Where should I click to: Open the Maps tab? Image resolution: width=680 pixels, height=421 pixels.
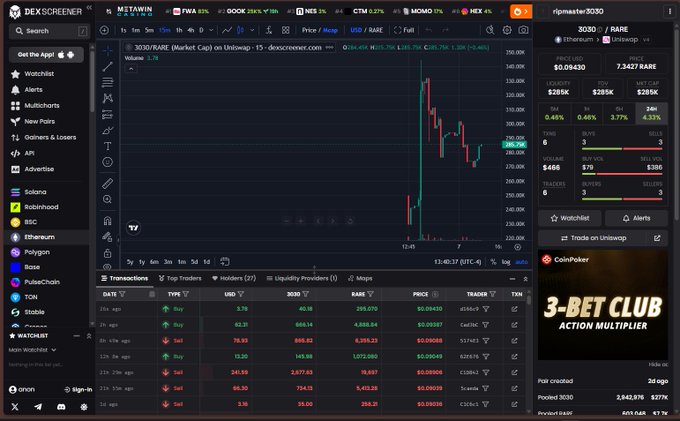pos(360,278)
